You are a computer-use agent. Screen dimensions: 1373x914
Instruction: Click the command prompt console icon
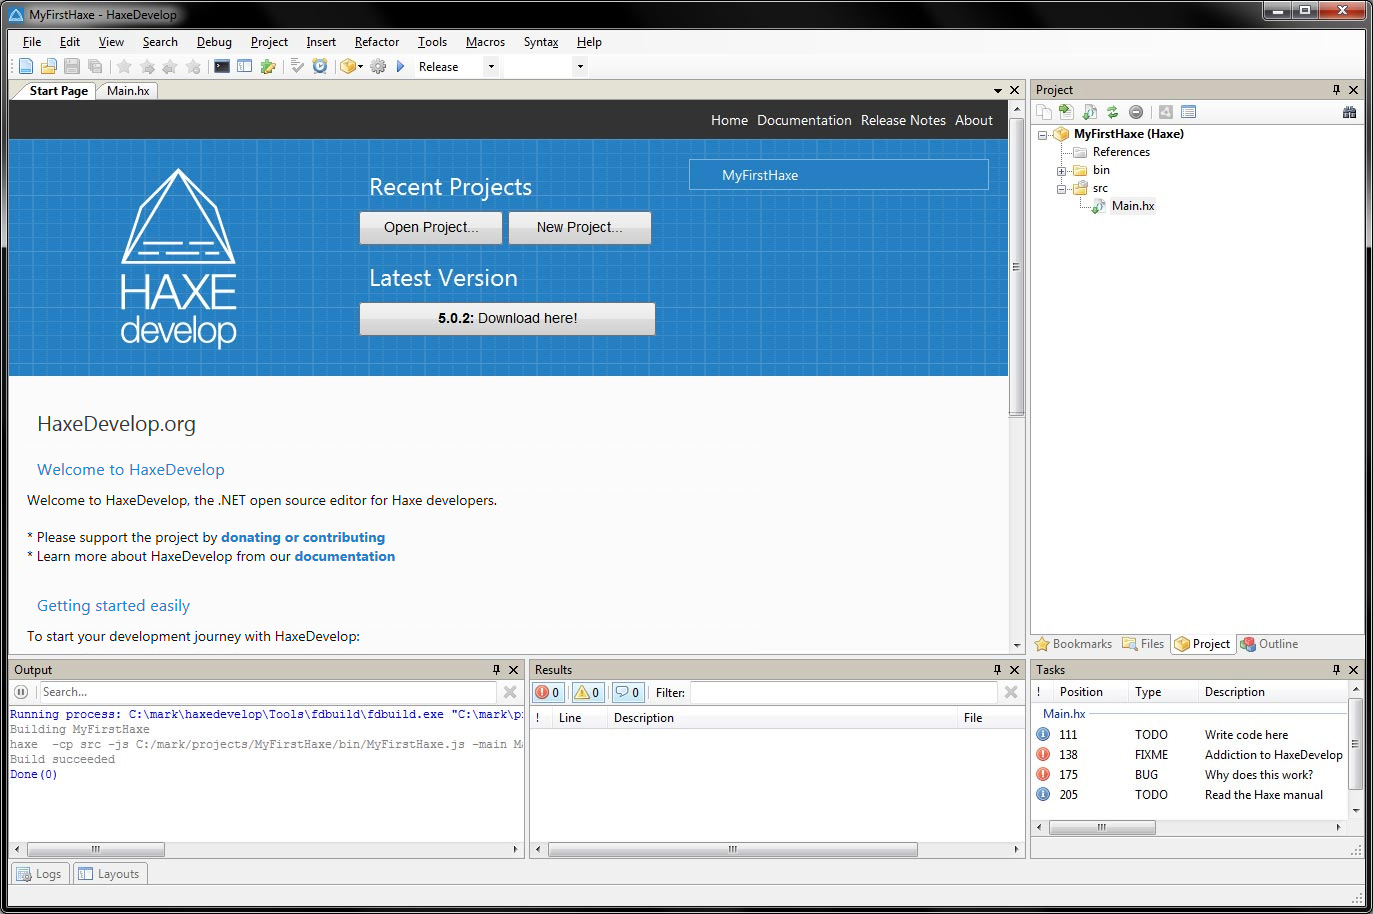click(x=222, y=66)
